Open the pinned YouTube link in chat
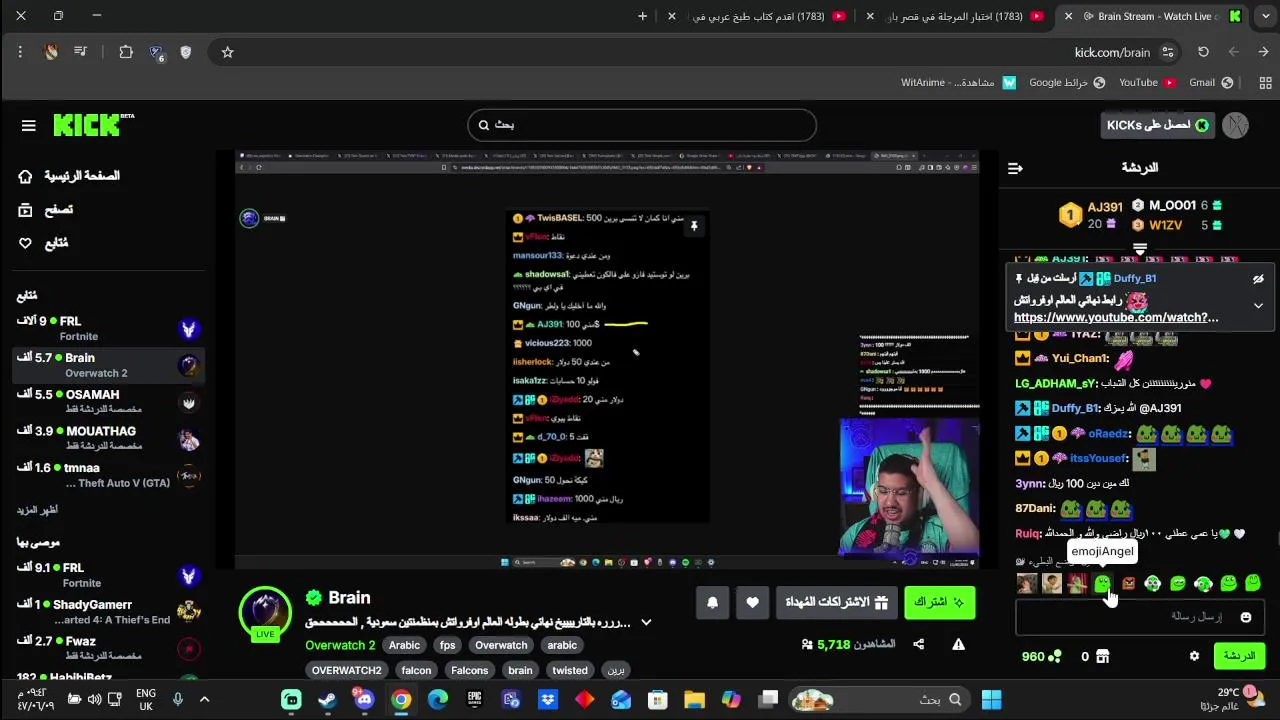 1116,317
